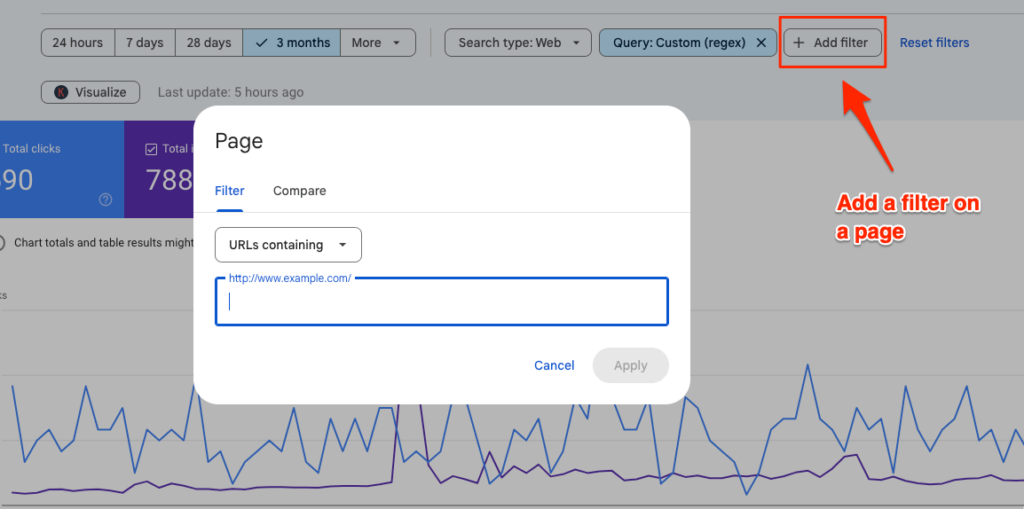Open the Search type: Web filter
This screenshot has width=1024, height=509.
click(x=510, y=43)
